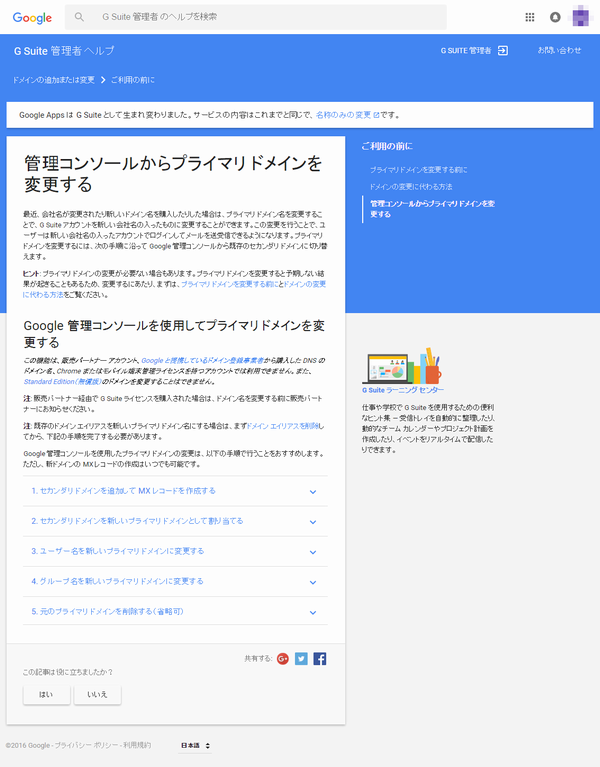Image resolution: width=600 pixels, height=767 pixels.
Task: Open the 利用規約 footer link
Action: point(137,745)
